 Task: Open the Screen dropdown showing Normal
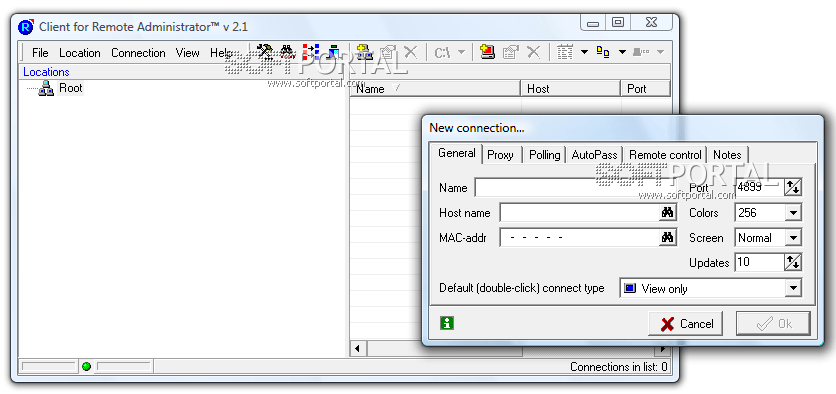793,238
